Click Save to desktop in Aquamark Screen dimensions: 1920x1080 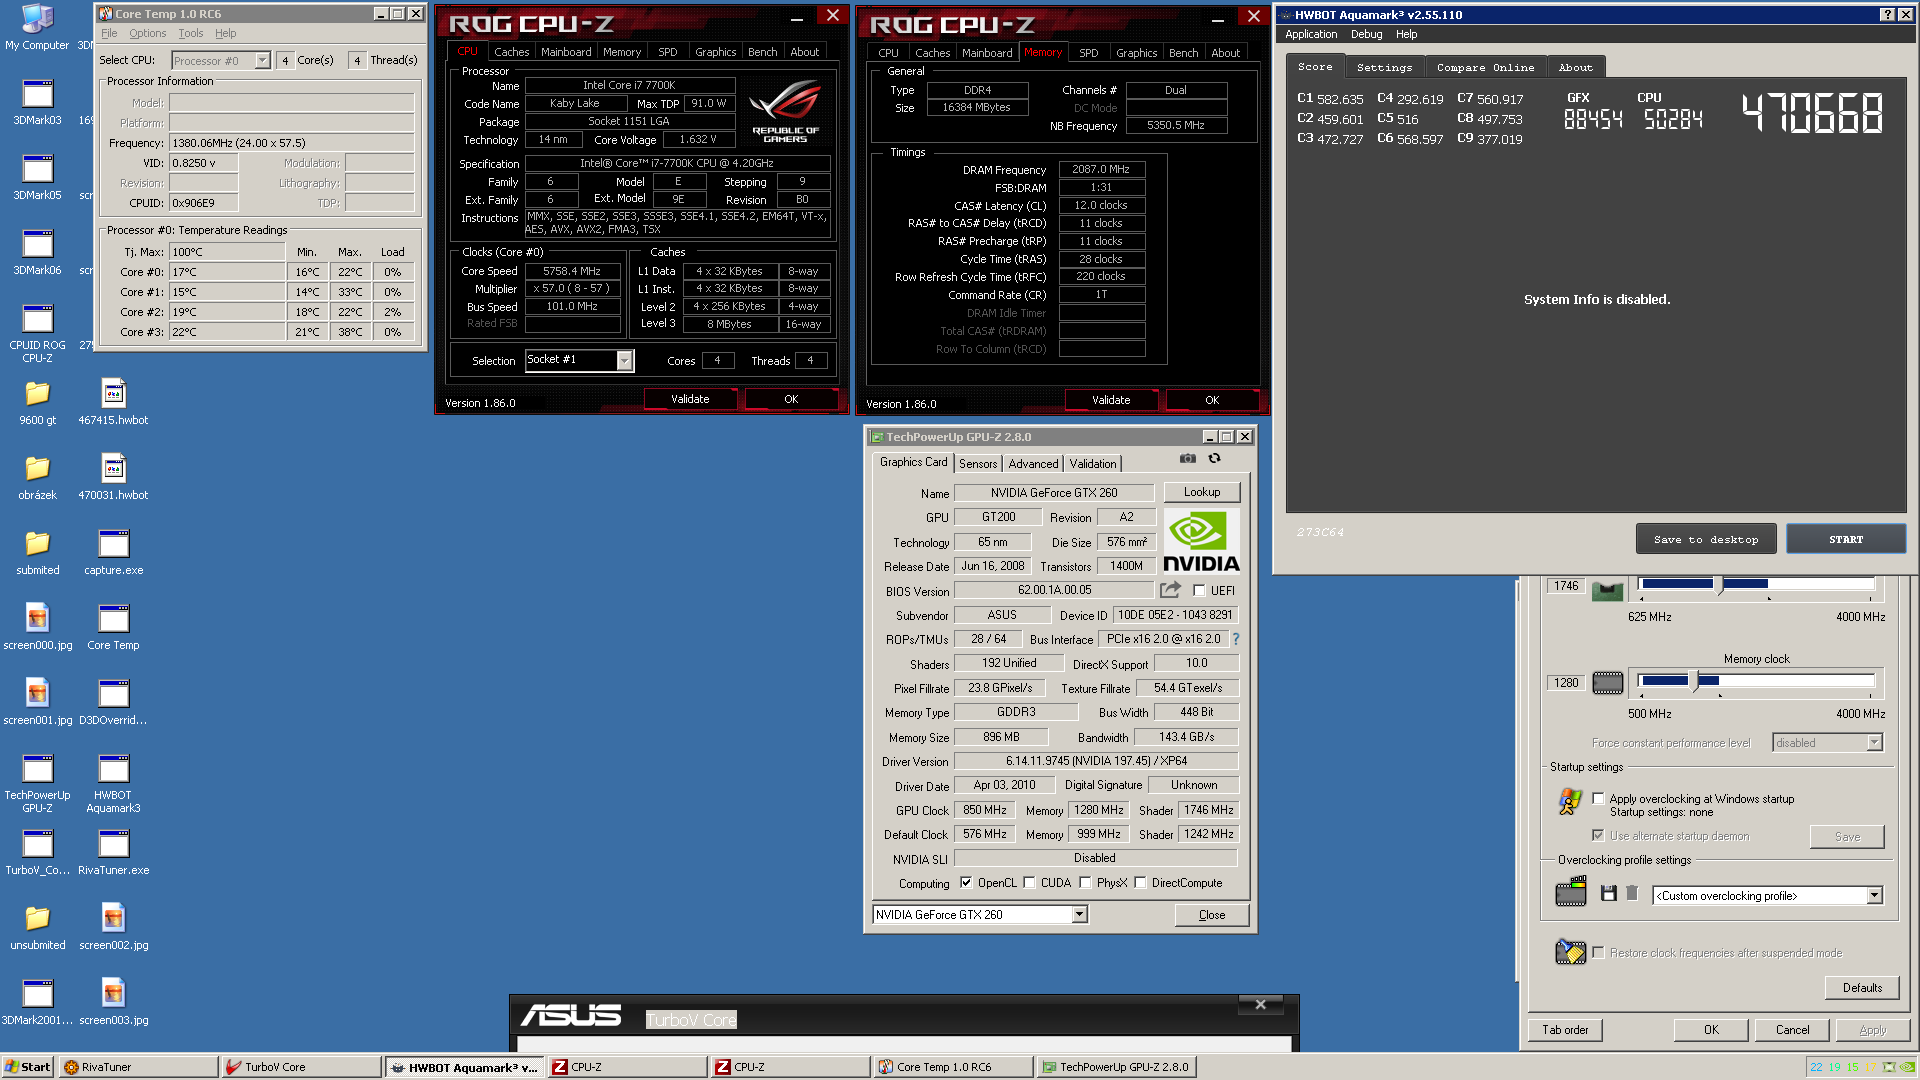(1706, 539)
